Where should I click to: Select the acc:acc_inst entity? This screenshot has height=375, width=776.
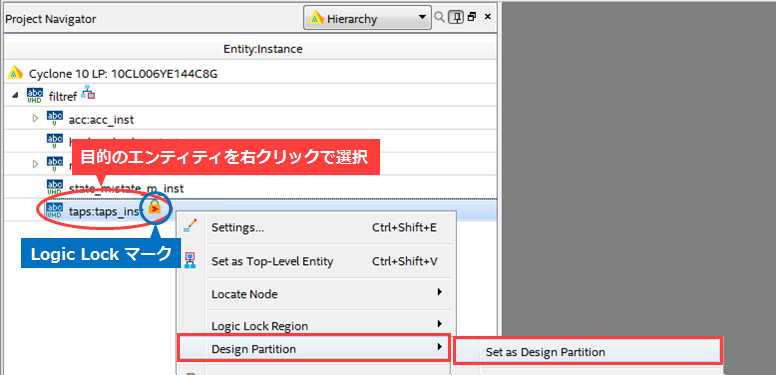101,120
